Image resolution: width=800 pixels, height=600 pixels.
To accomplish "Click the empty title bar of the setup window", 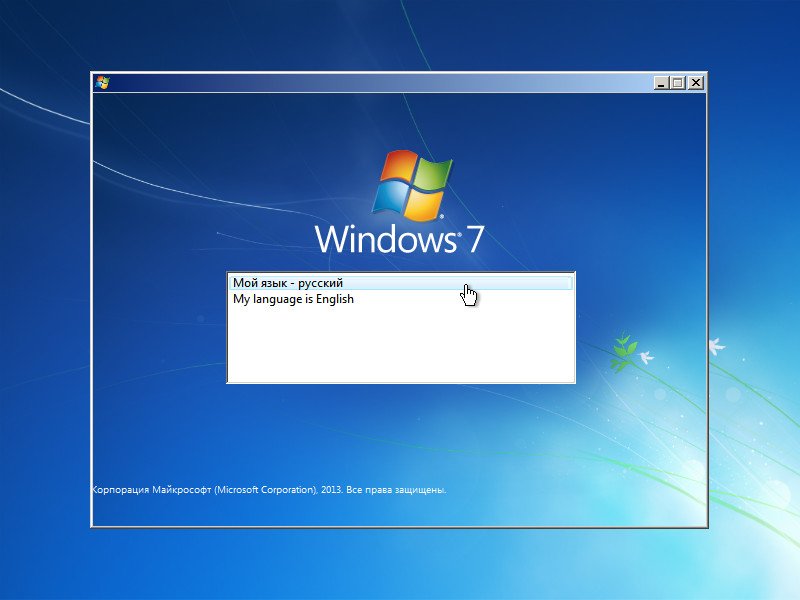I will pos(378,83).
